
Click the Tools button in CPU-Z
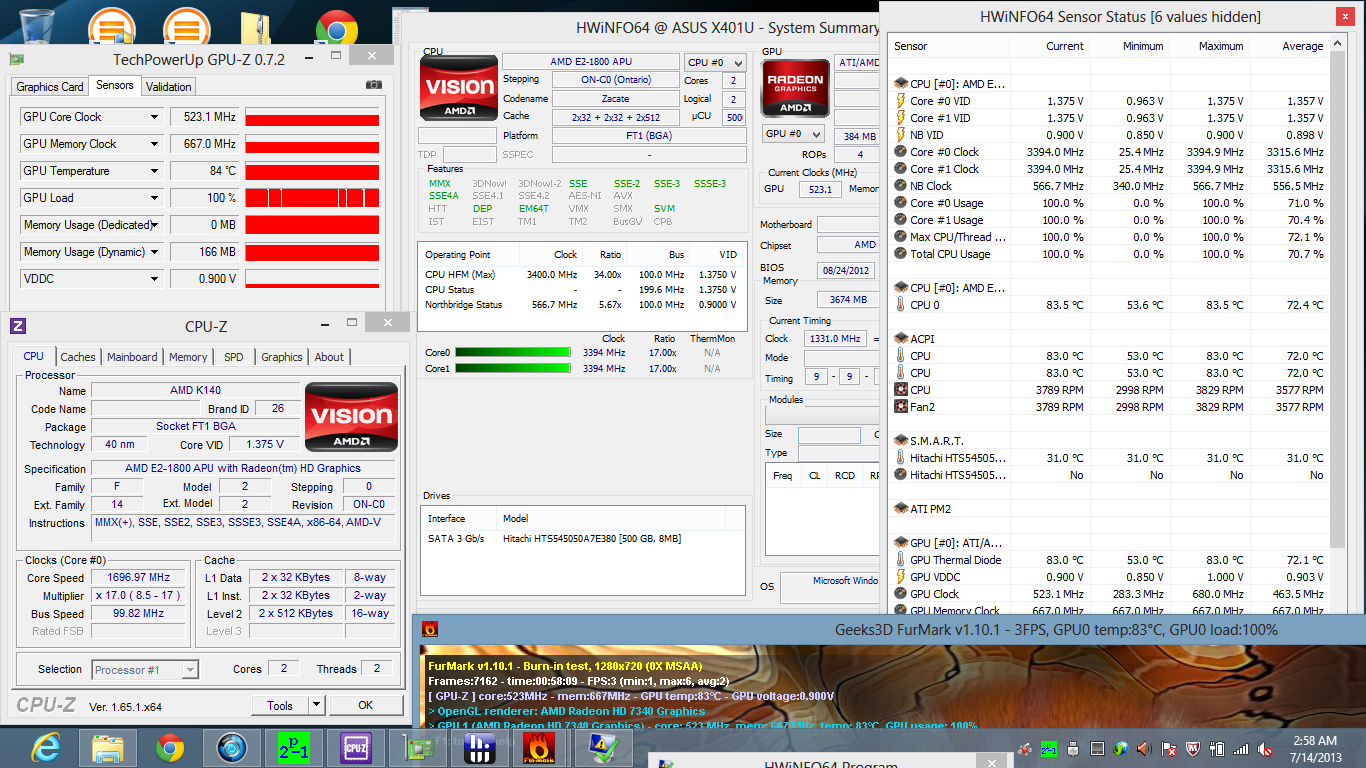tap(280, 705)
